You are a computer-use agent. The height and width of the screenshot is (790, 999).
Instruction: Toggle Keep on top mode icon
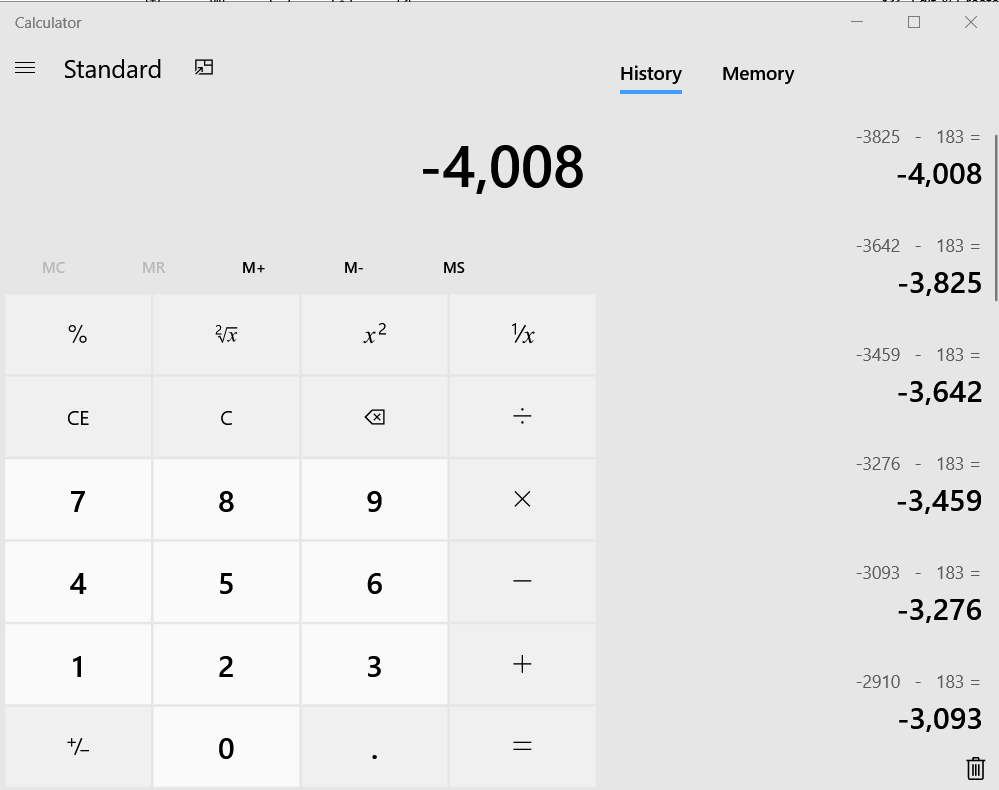point(204,67)
